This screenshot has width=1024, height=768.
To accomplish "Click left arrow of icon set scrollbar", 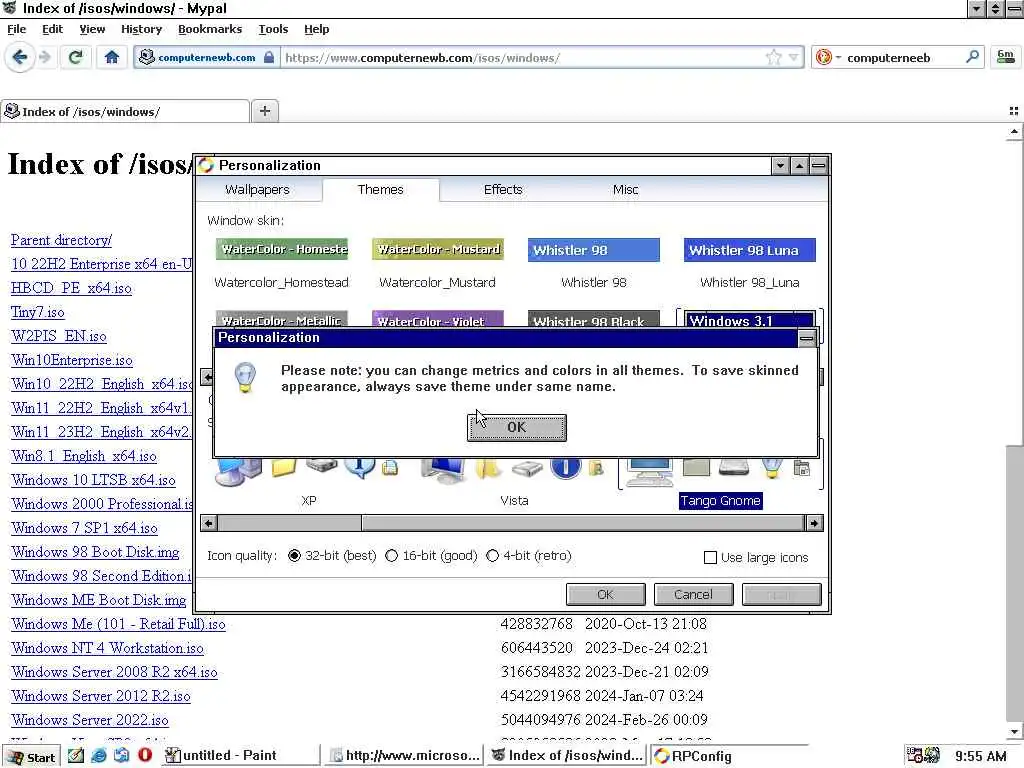I will click(209, 523).
